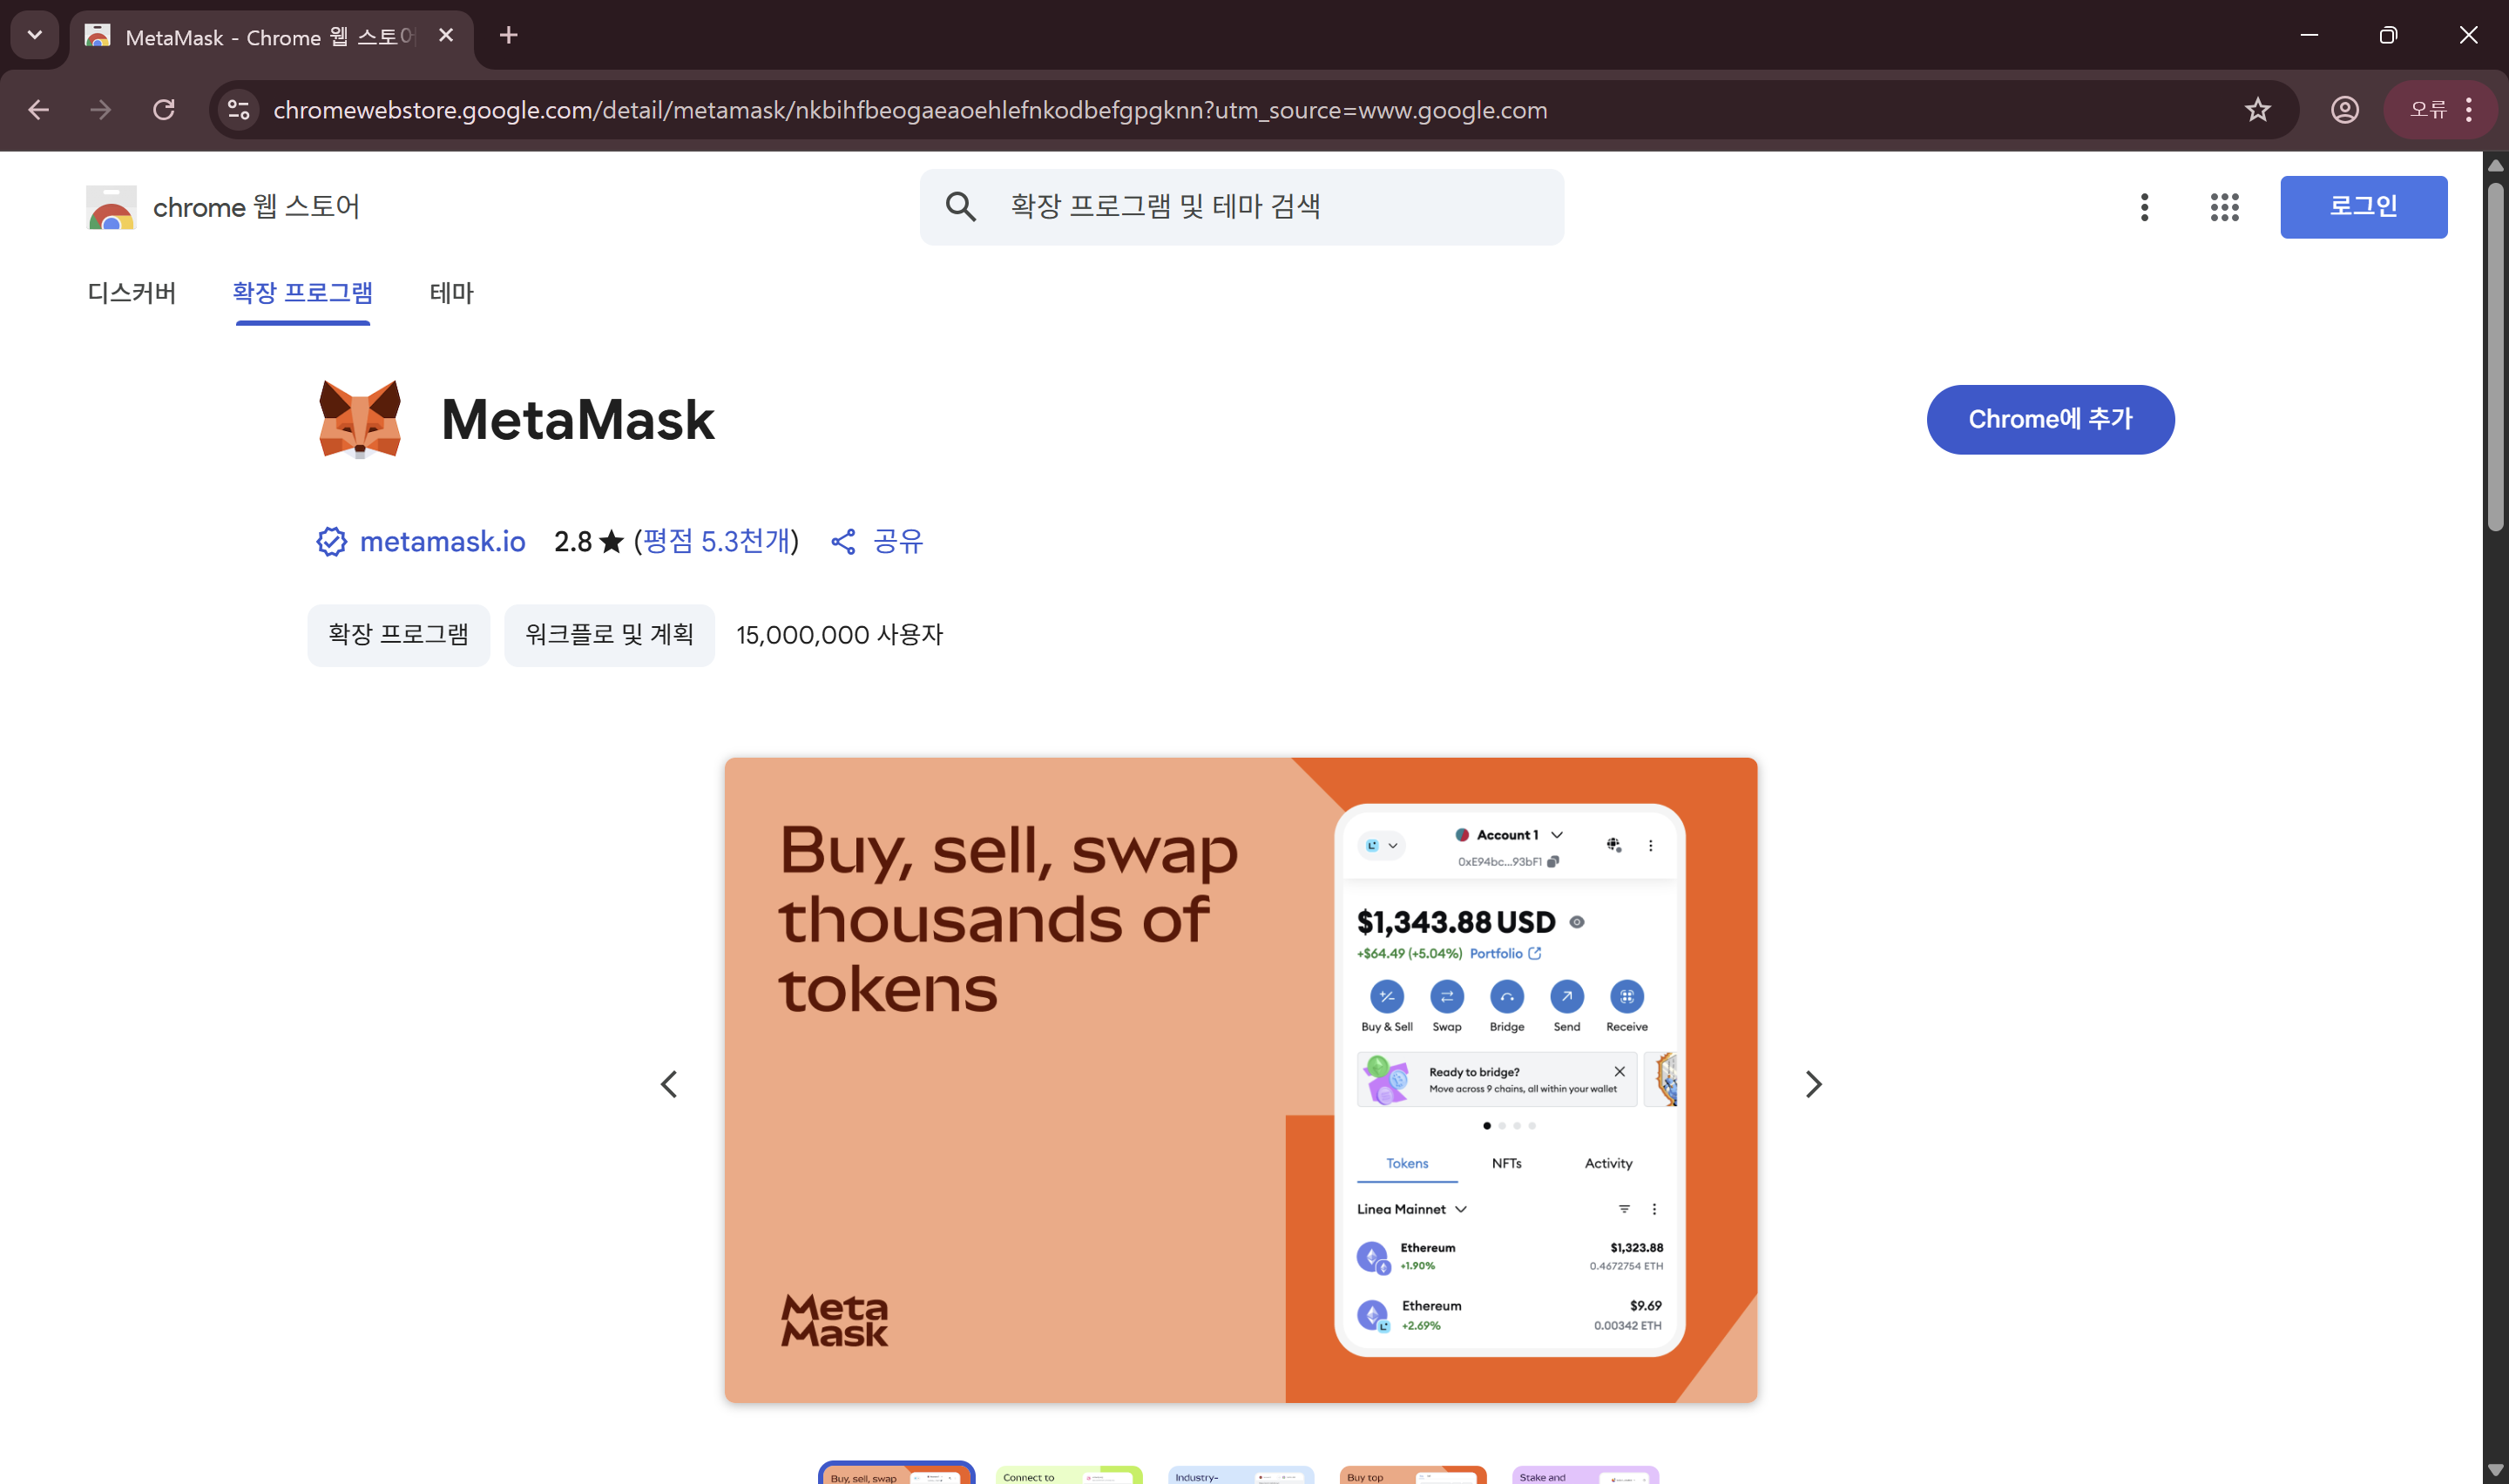The height and width of the screenshot is (1484, 2509).
Task: Expand the tab search dropdown arrow
Action: [x=35, y=35]
